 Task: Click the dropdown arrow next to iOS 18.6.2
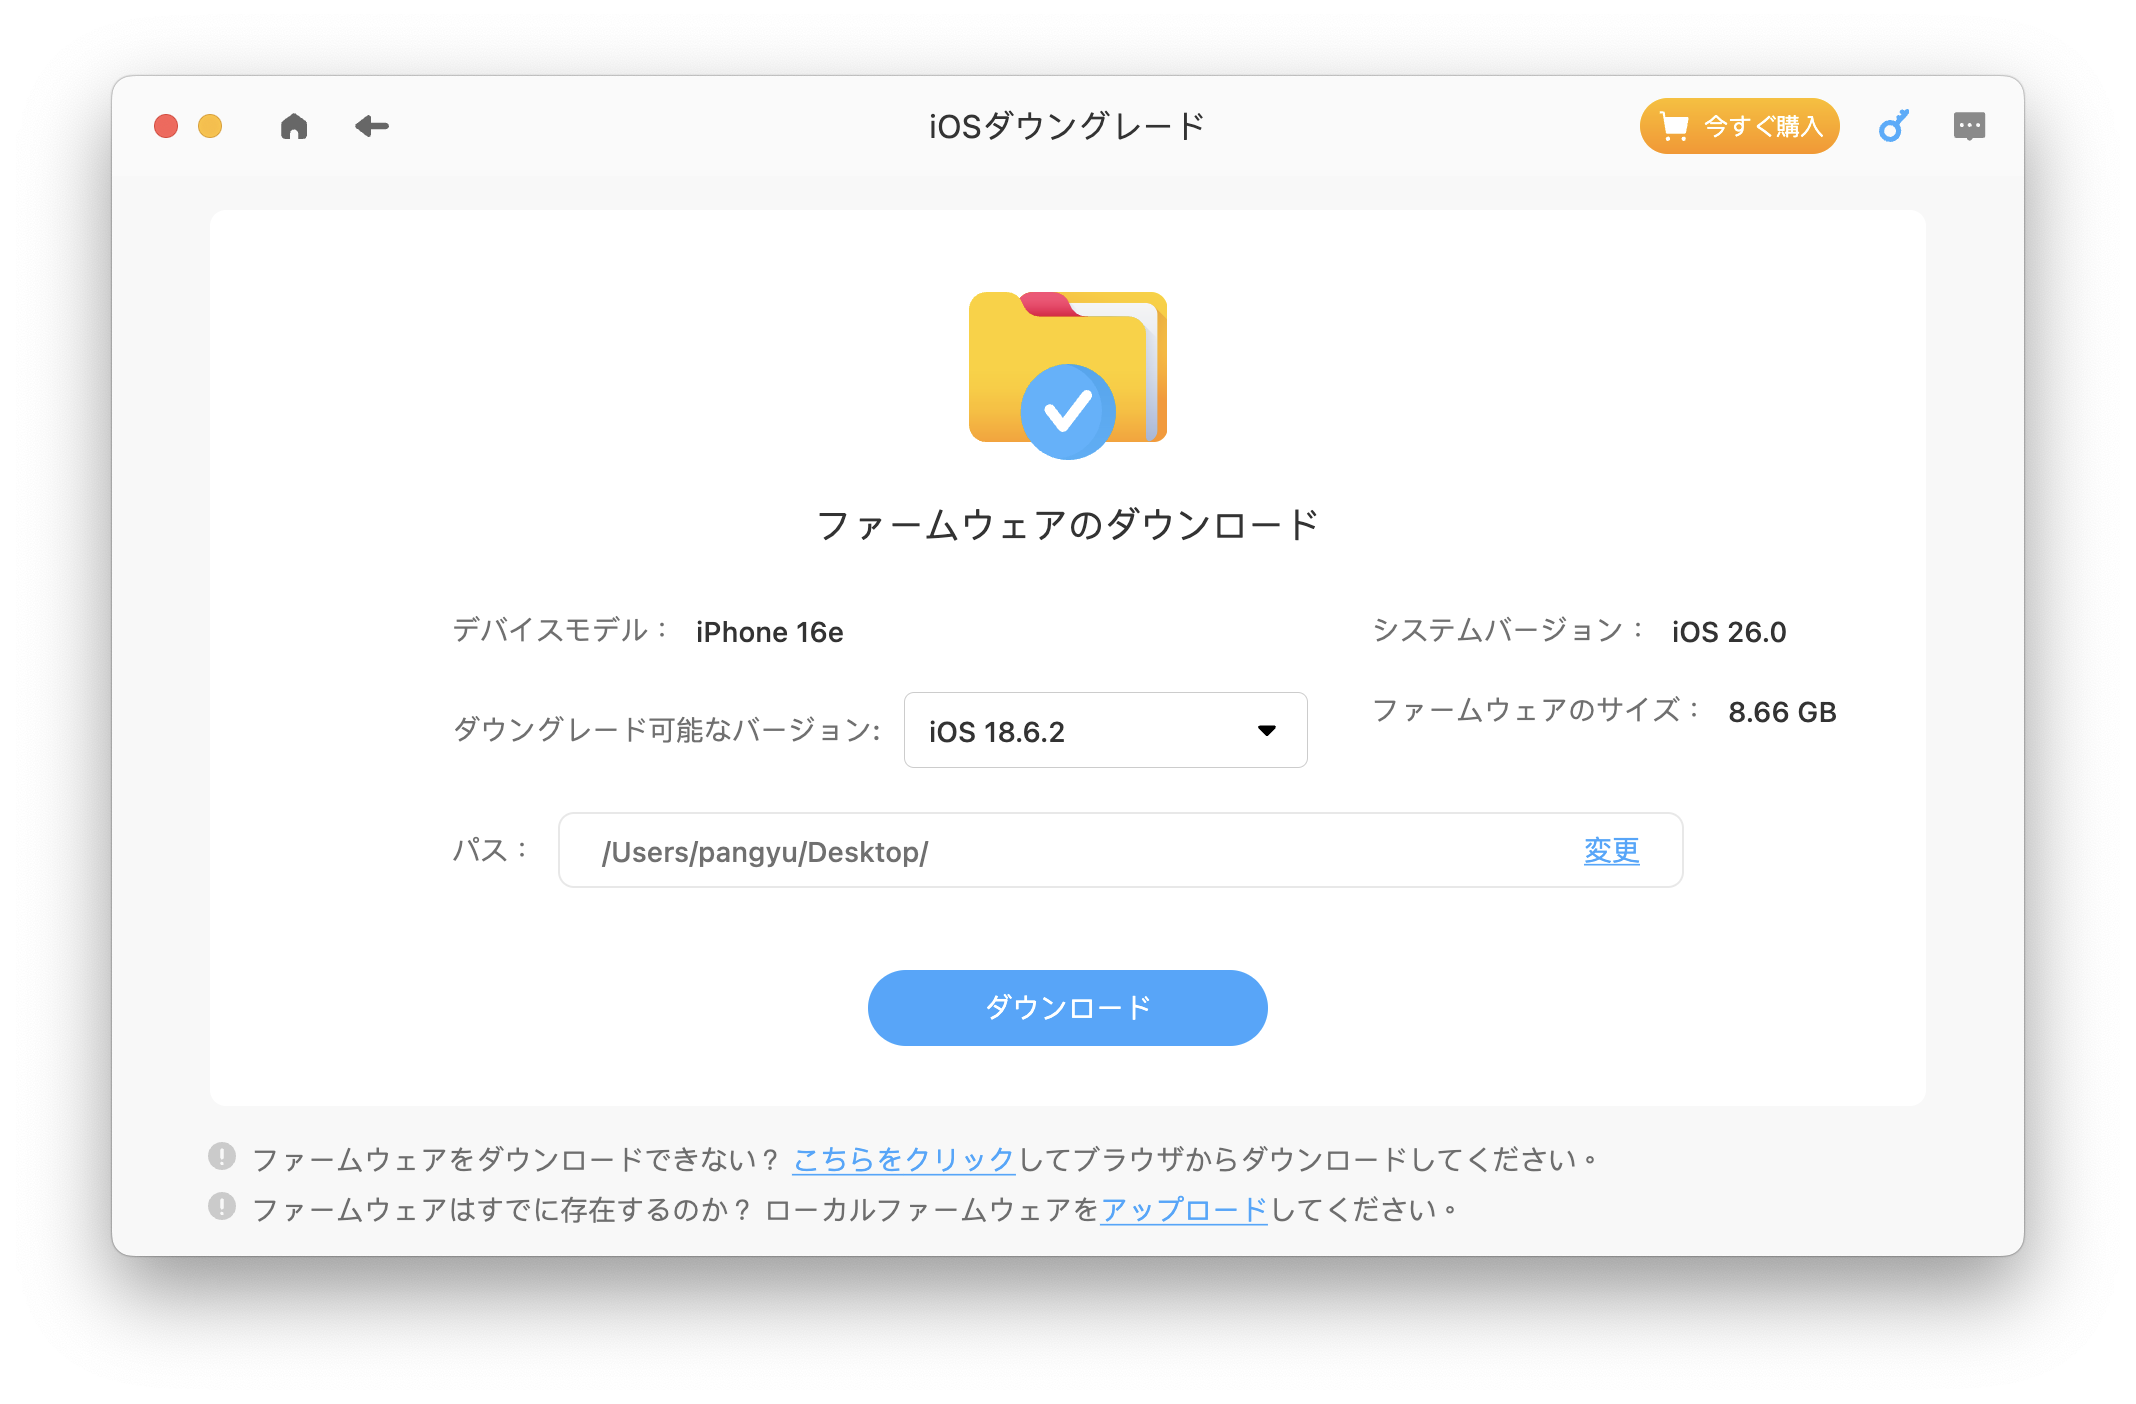pyautogui.click(x=1267, y=731)
